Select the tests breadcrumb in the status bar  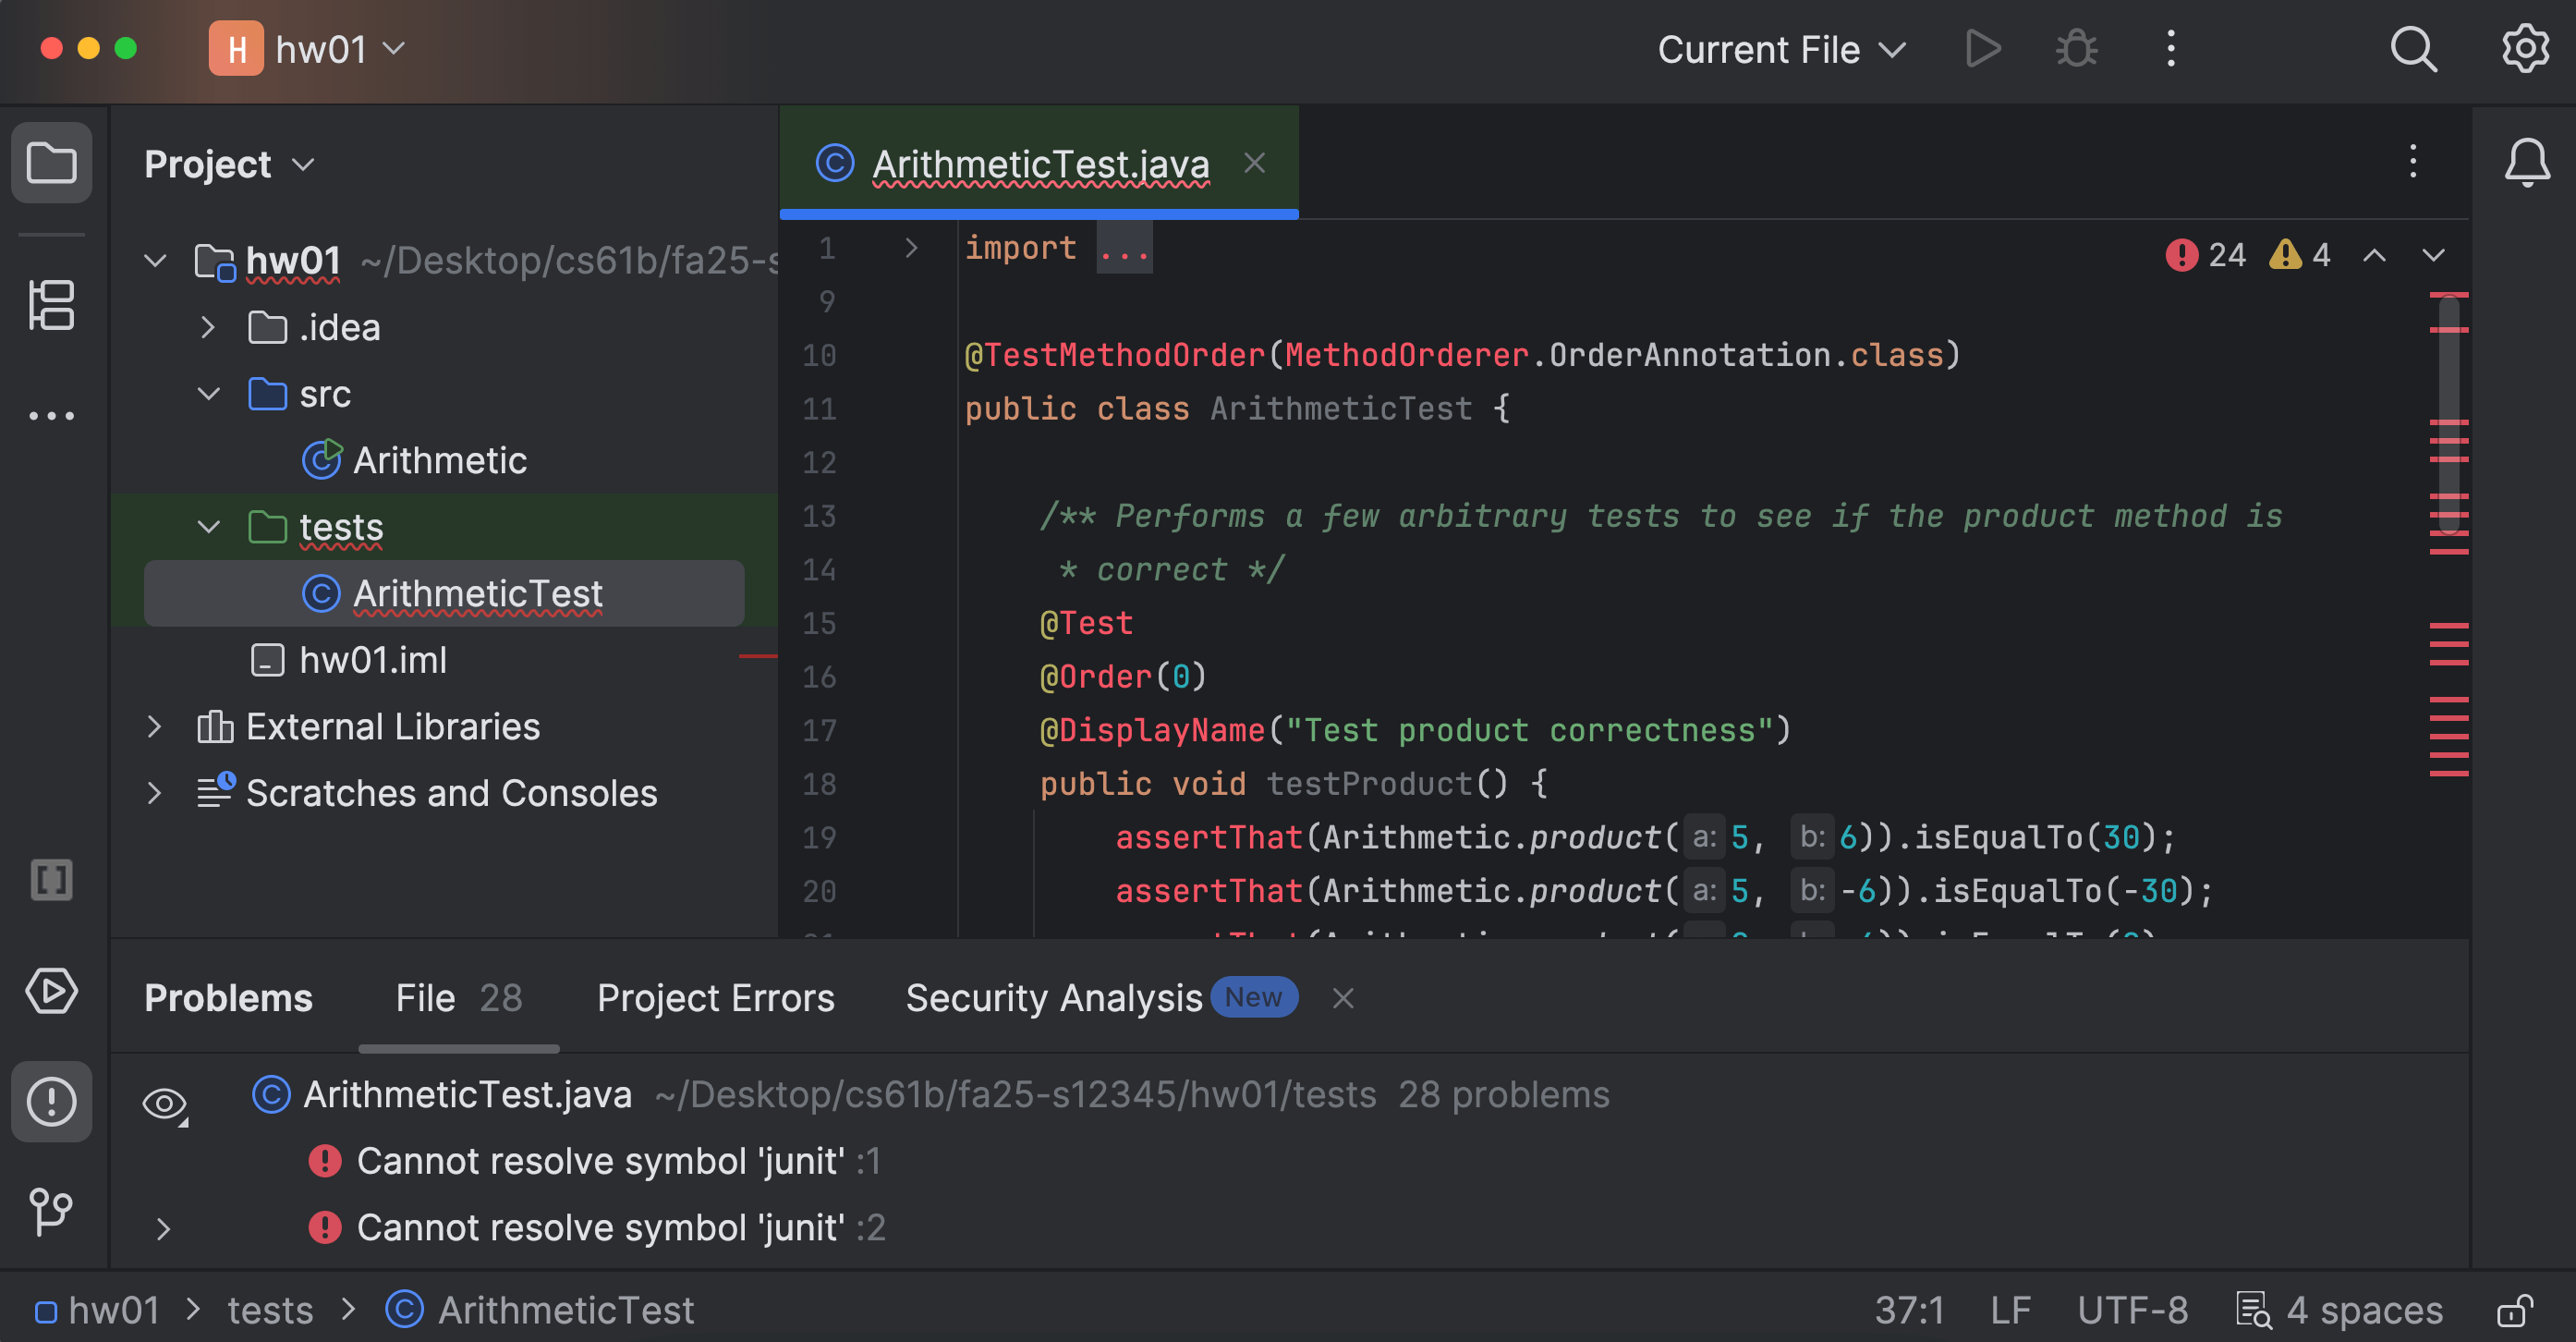pyautogui.click(x=270, y=1310)
